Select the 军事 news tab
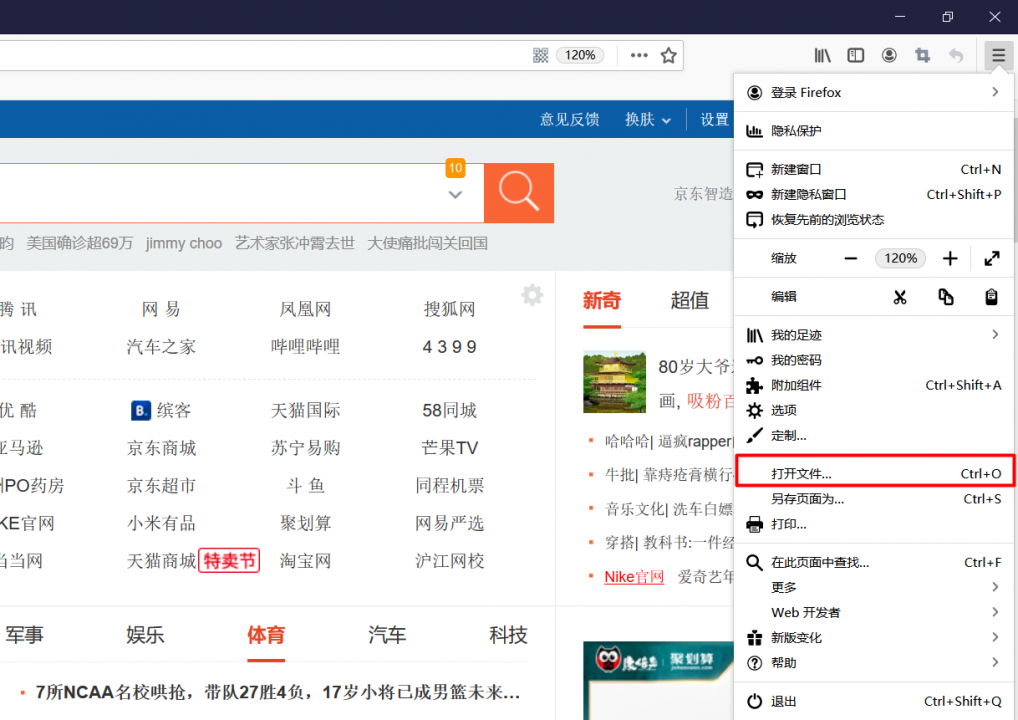1018x720 pixels. click(x=24, y=635)
